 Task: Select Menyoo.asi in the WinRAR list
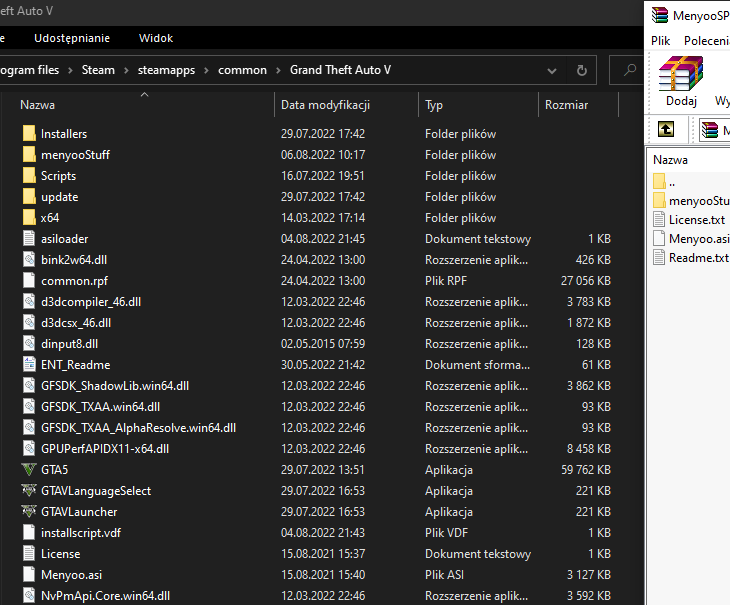pyautogui.click(x=699, y=239)
